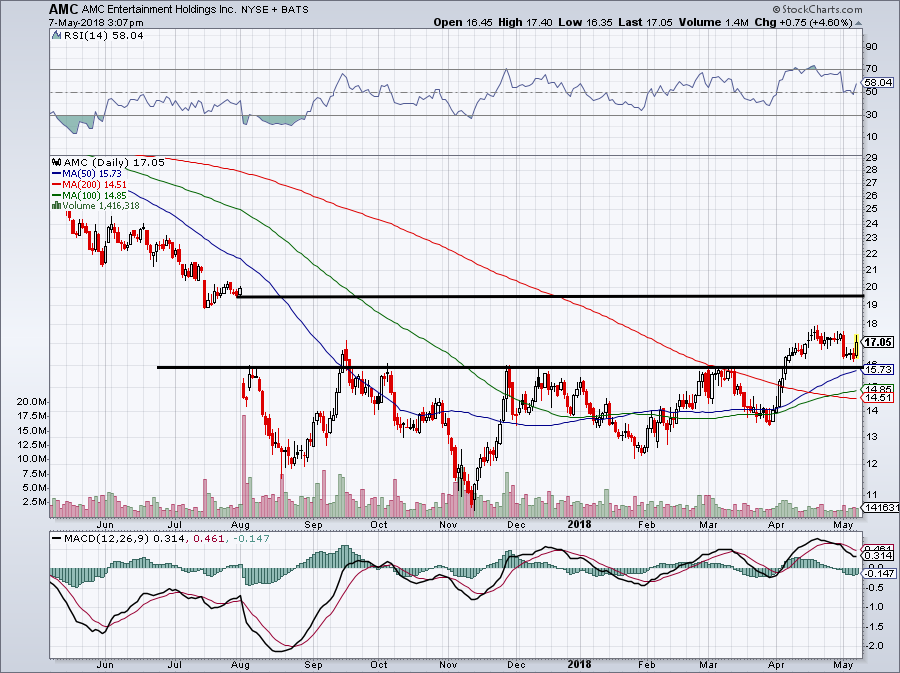Click the AMC (Daily) 17.05 legend label
Image resolution: width=900 pixels, height=673 pixels.
(x=114, y=162)
